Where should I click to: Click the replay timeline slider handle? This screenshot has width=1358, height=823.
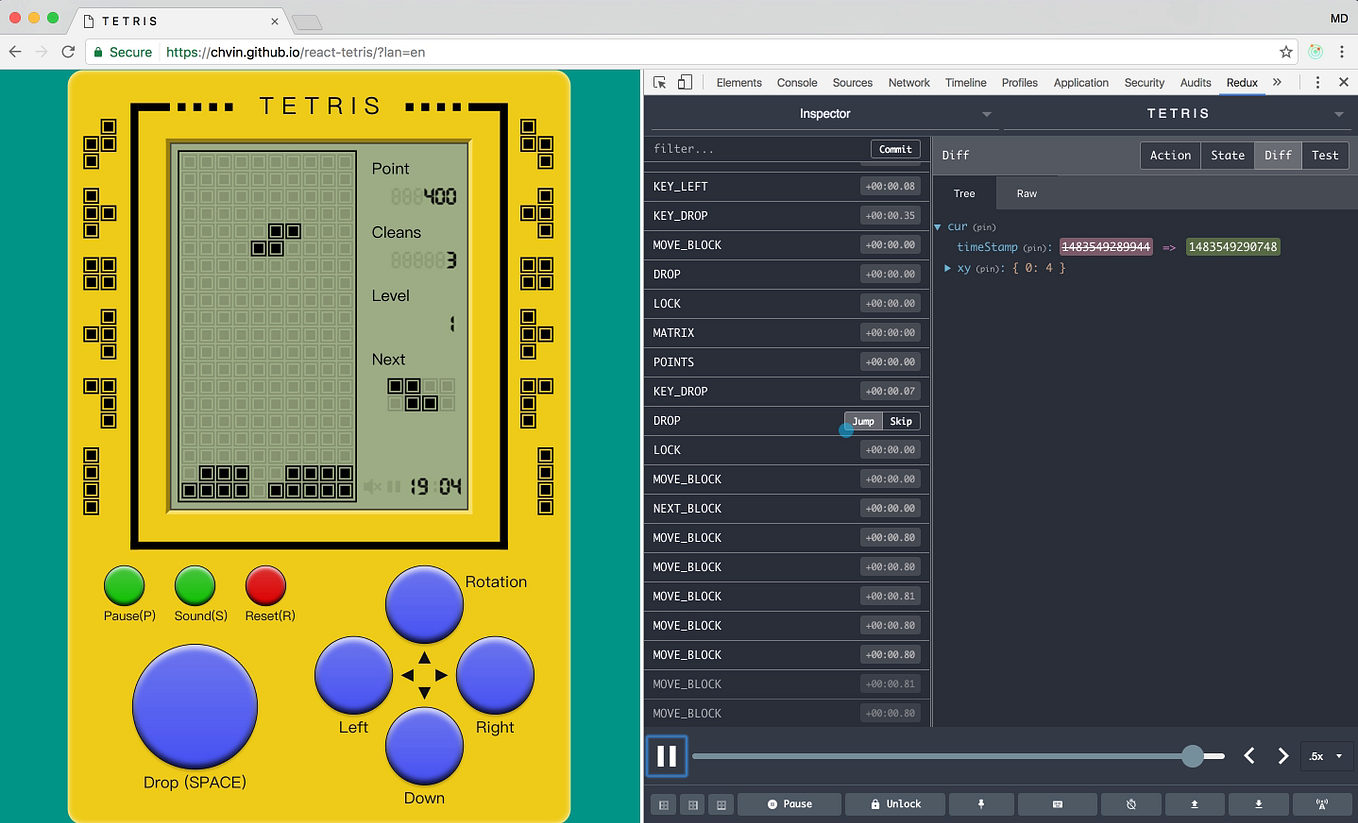point(1192,756)
